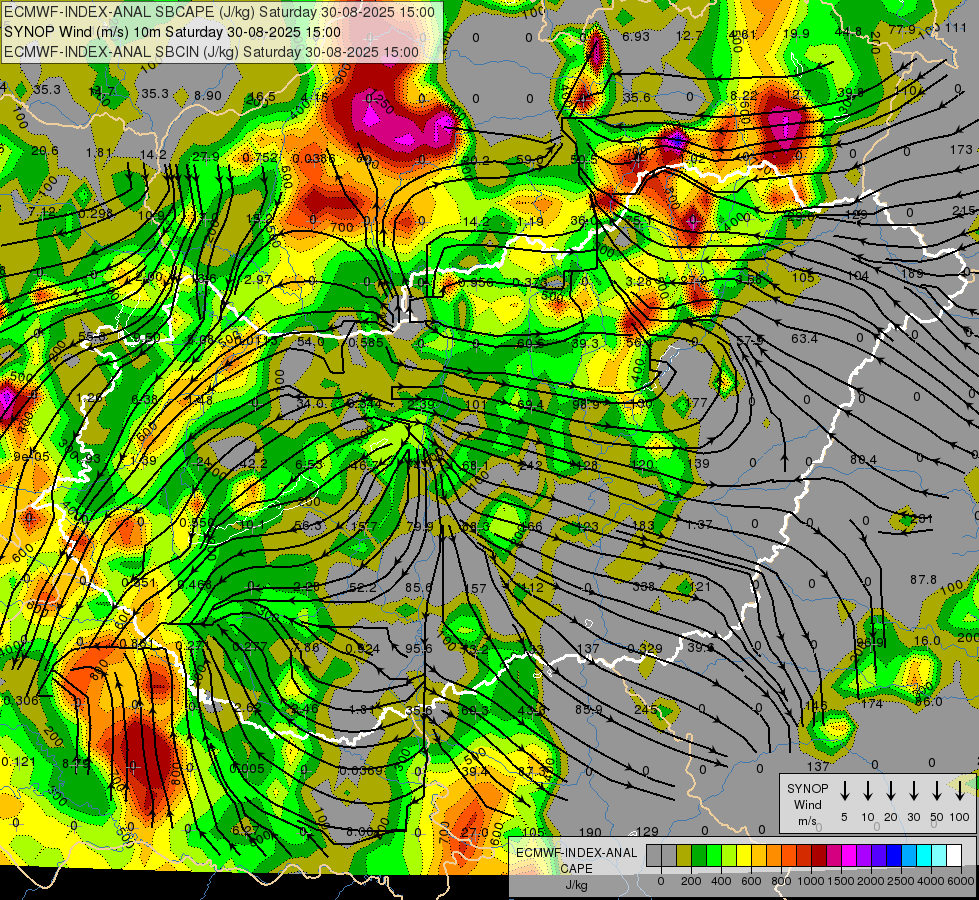Click the map value '16.0'
979x900 pixels.
click(x=927, y=640)
